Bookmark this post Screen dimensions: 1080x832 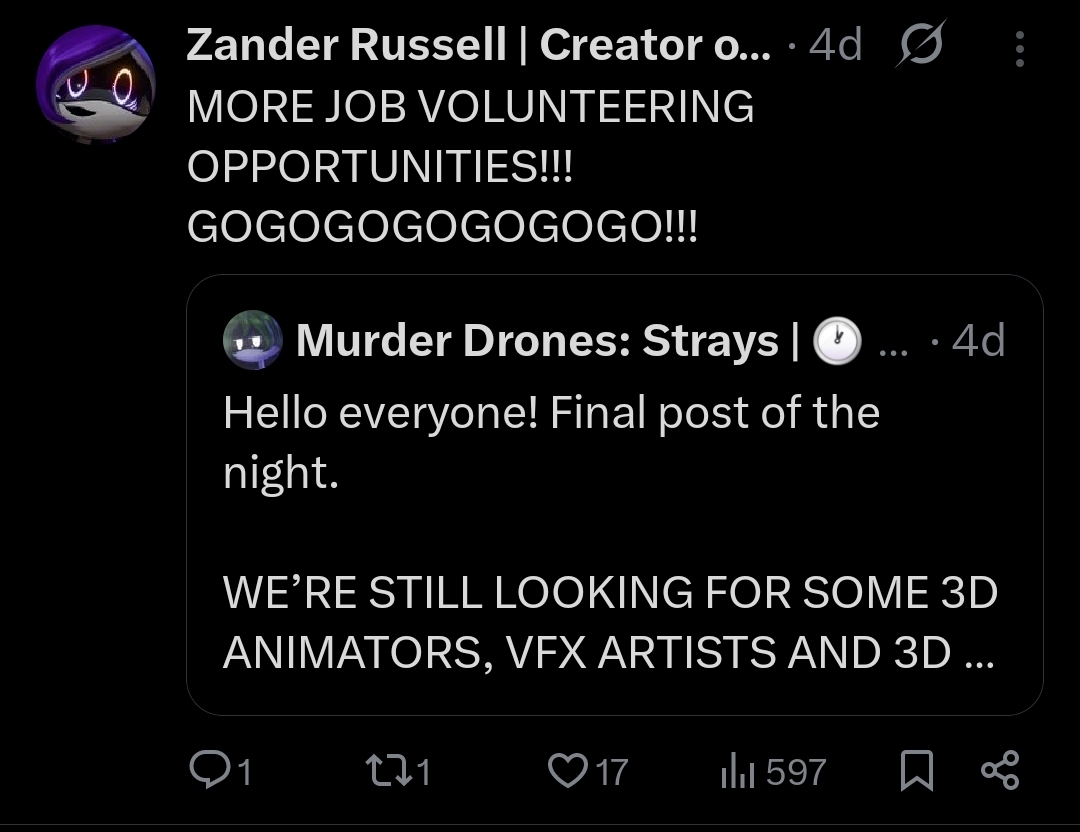914,771
